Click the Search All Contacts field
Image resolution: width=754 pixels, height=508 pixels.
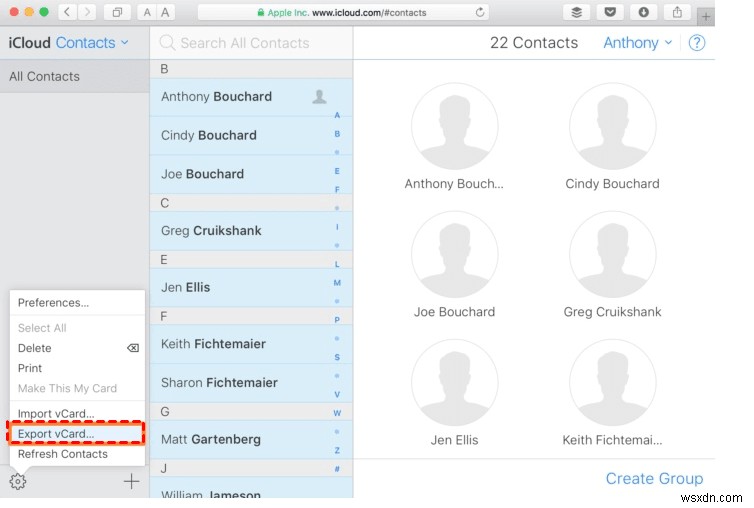point(251,43)
